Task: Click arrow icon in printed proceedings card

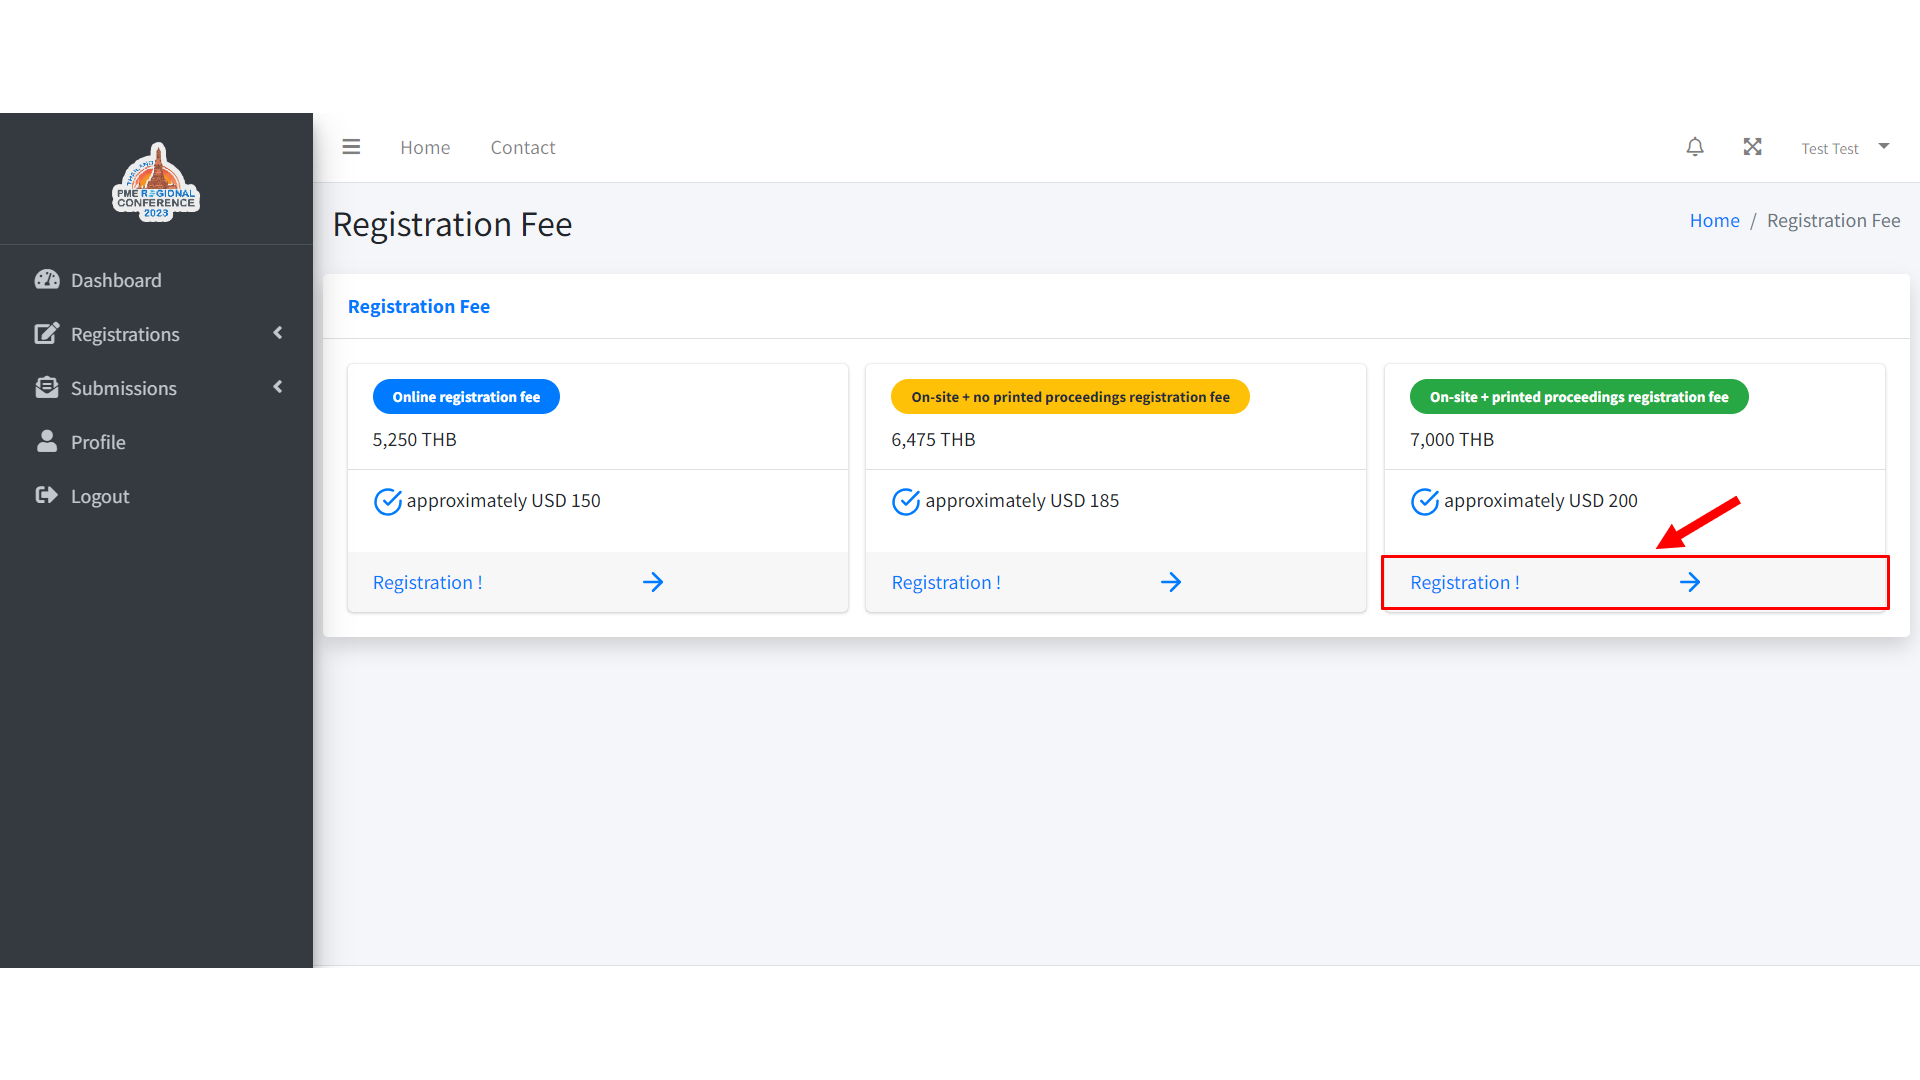Action: (1690, 582)
